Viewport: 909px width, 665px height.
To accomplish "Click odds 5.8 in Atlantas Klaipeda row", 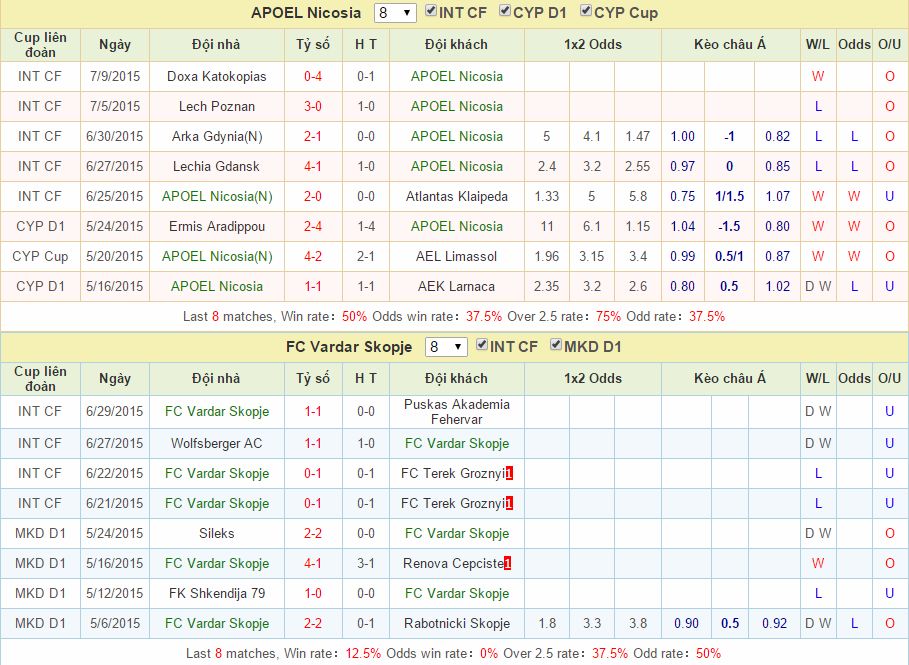I will [x=638, y=197].
